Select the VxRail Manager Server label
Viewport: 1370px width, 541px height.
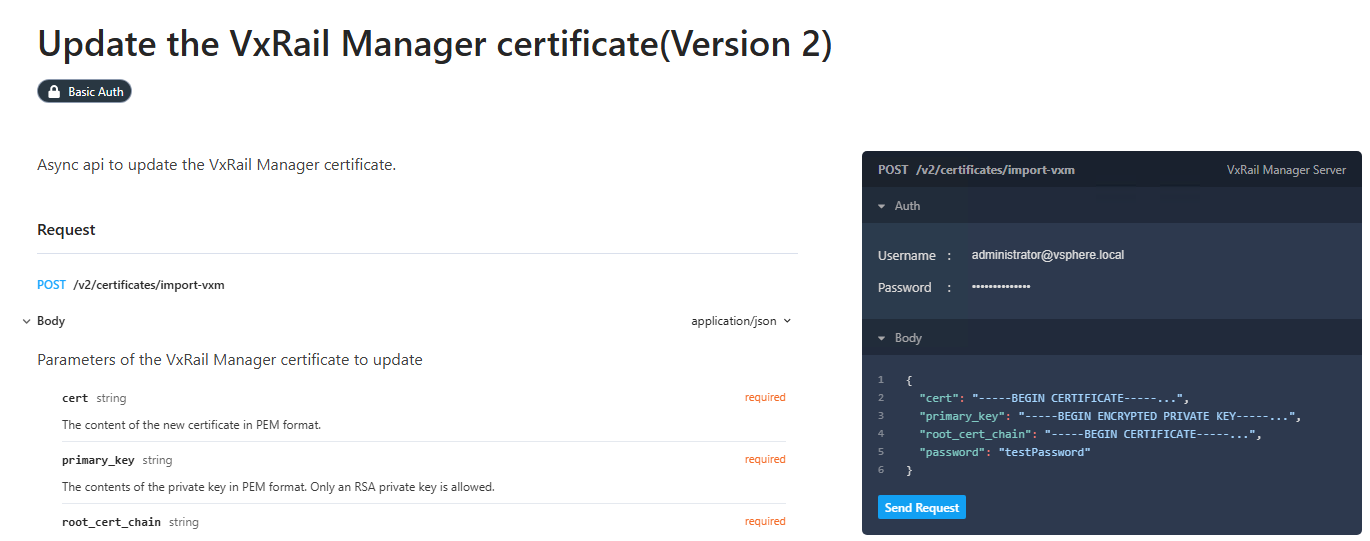[1286, 170]
